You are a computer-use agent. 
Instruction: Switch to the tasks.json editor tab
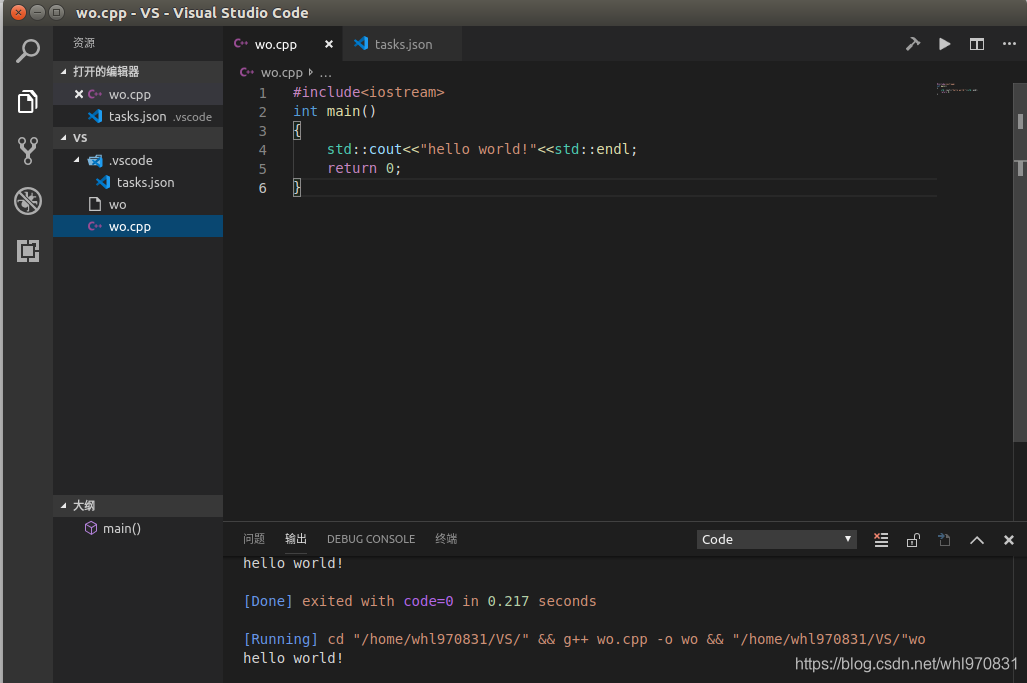click(402, 44)
